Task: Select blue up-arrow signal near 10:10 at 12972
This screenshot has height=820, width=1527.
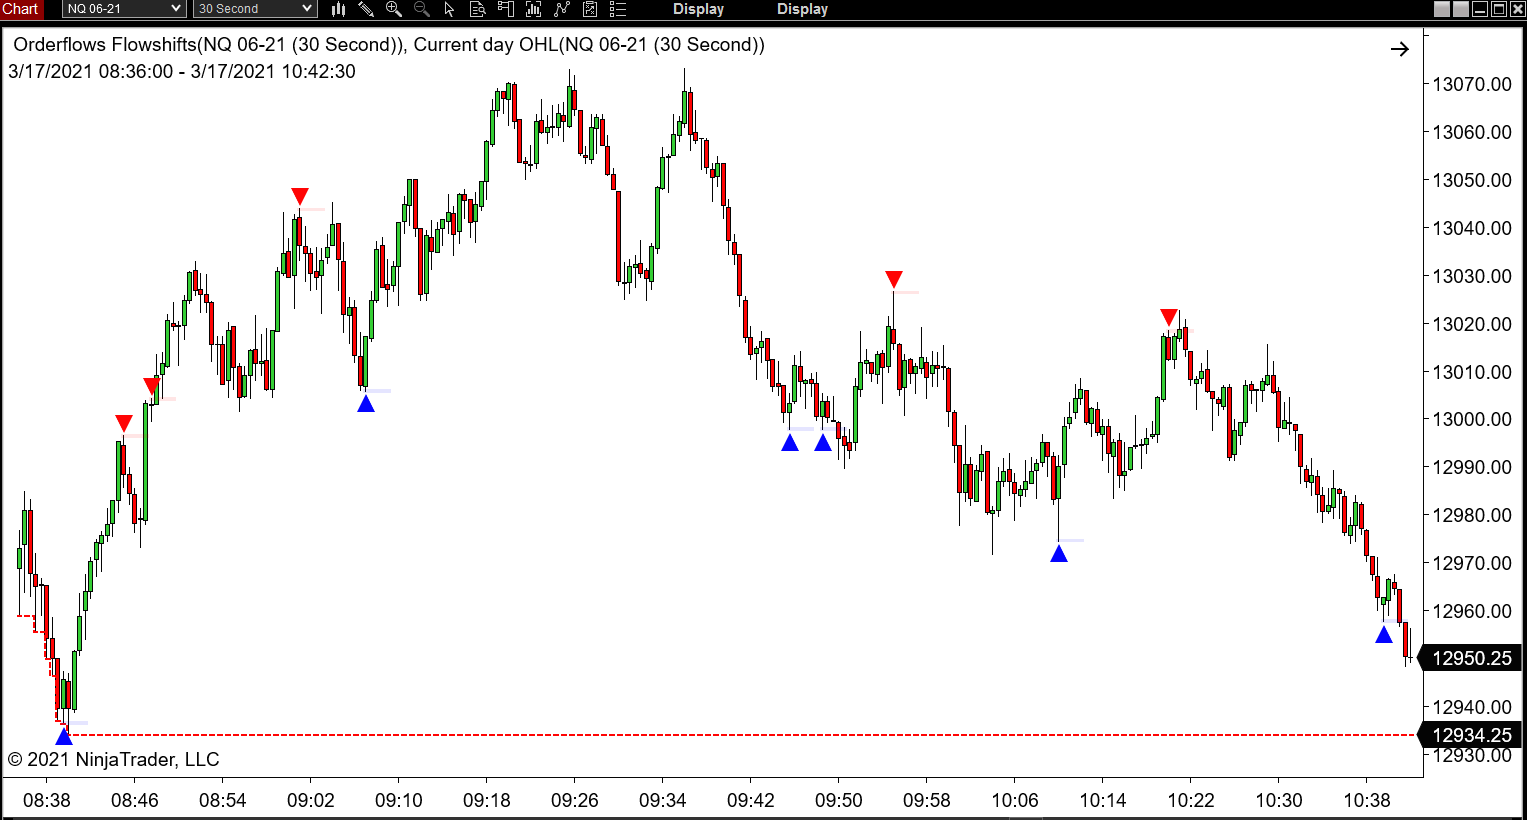Action: pos(1059,553)
